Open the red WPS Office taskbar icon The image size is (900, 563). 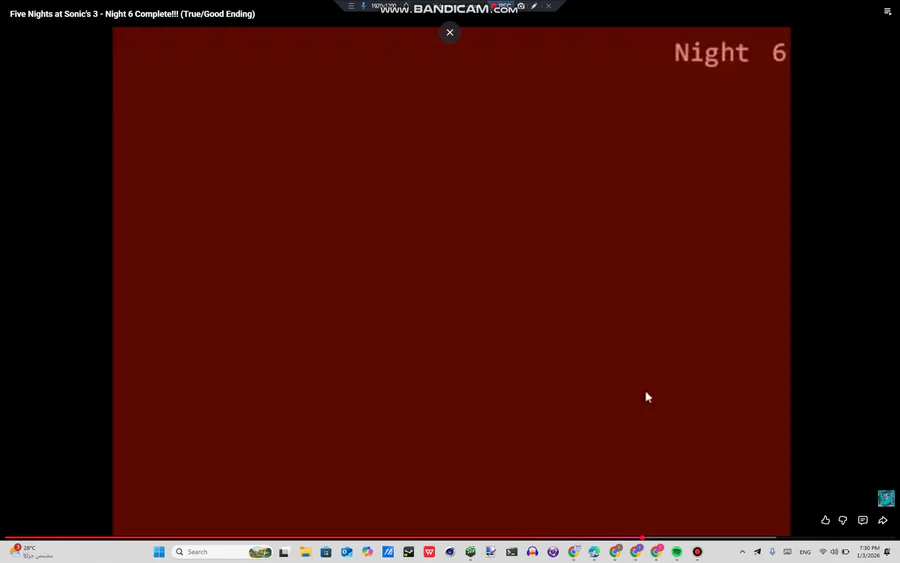[429, 552]
